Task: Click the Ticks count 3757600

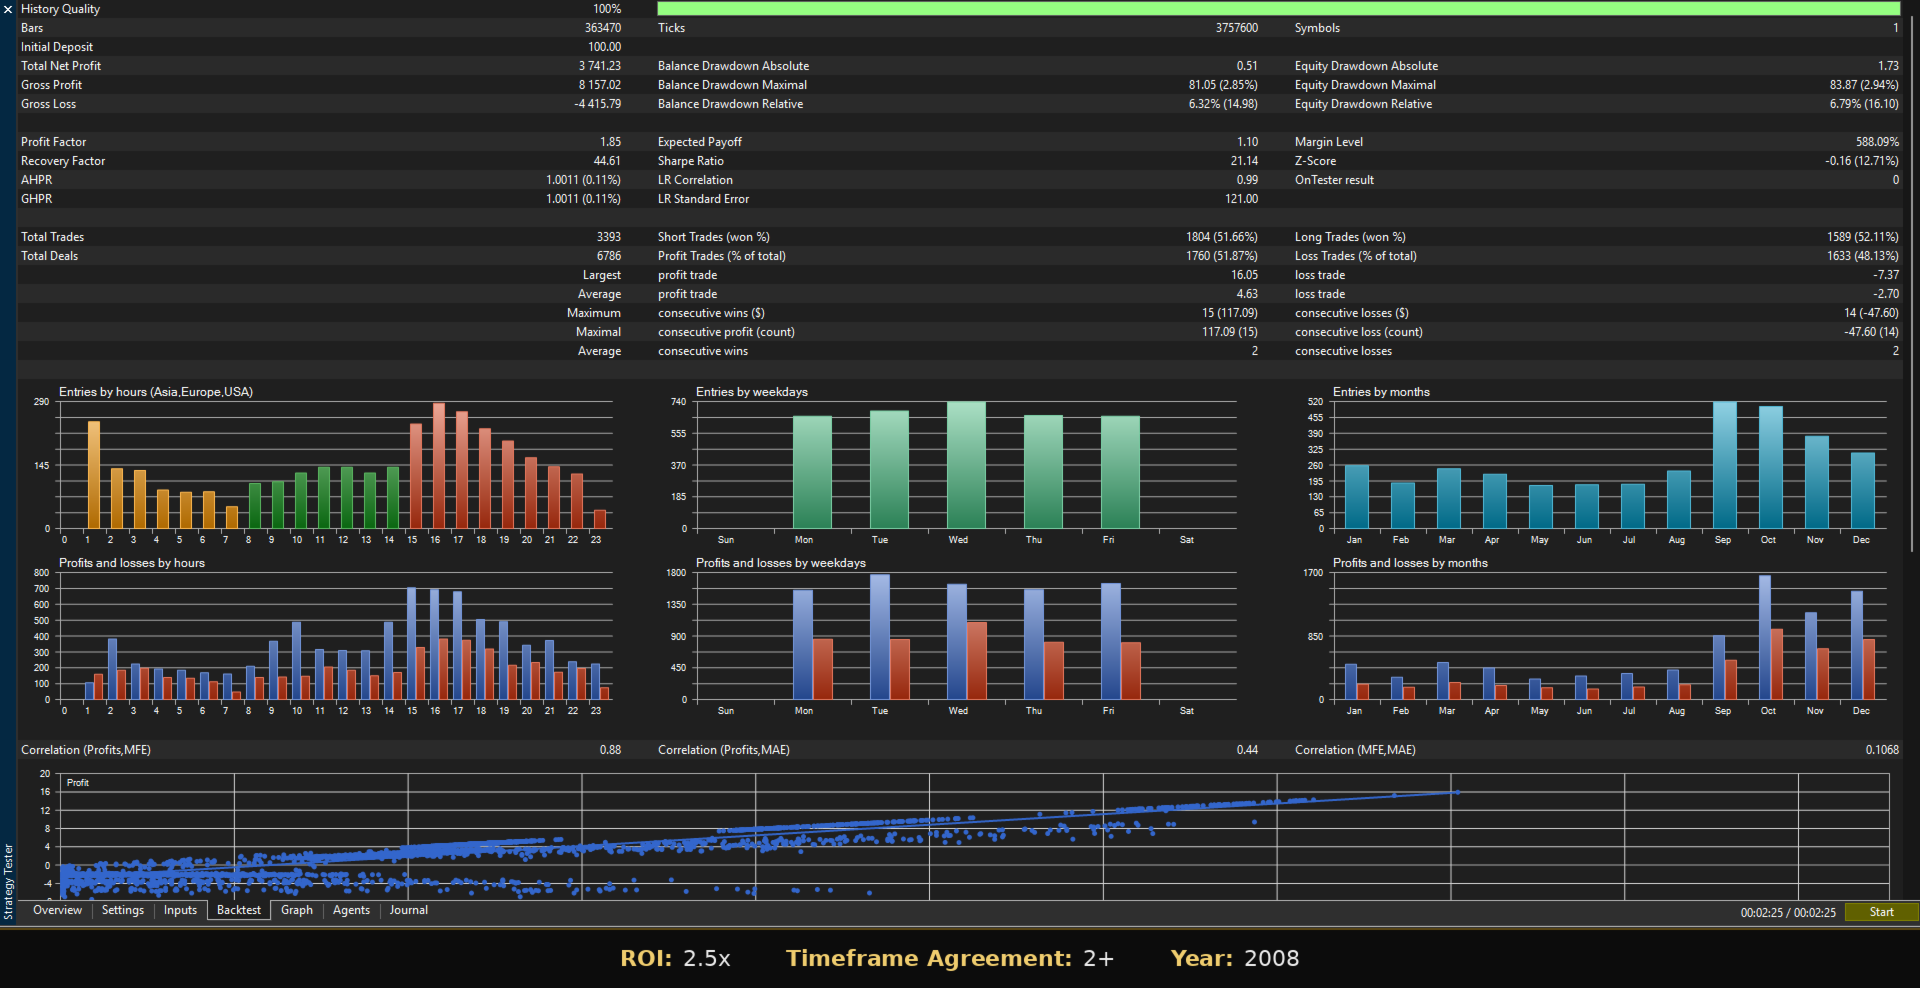Action: (1237, 28)
